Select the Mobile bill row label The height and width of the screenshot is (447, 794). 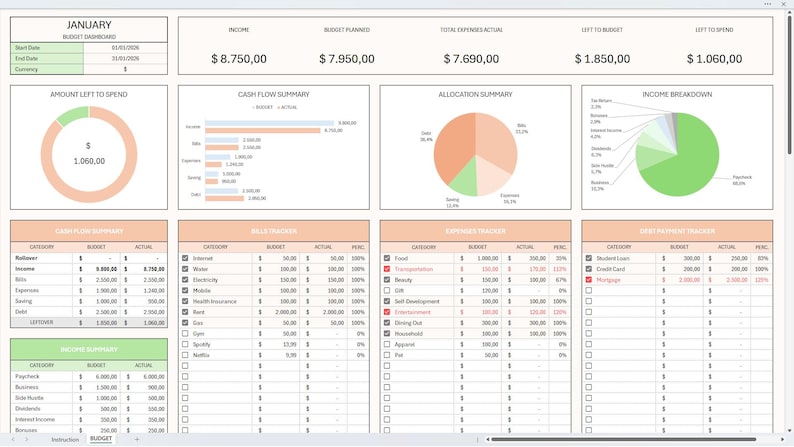pos(202,291)
